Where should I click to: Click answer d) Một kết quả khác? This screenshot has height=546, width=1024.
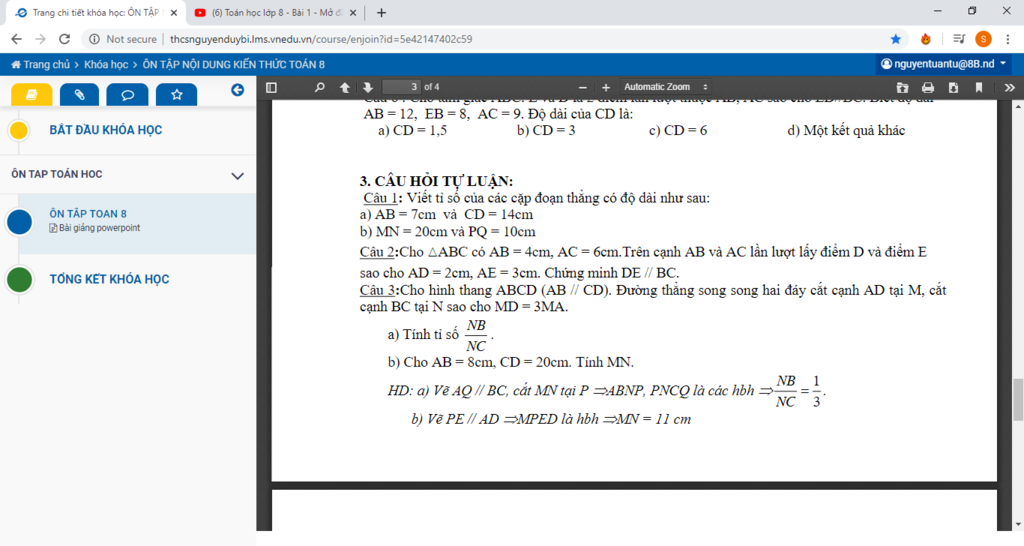[846, 131]
